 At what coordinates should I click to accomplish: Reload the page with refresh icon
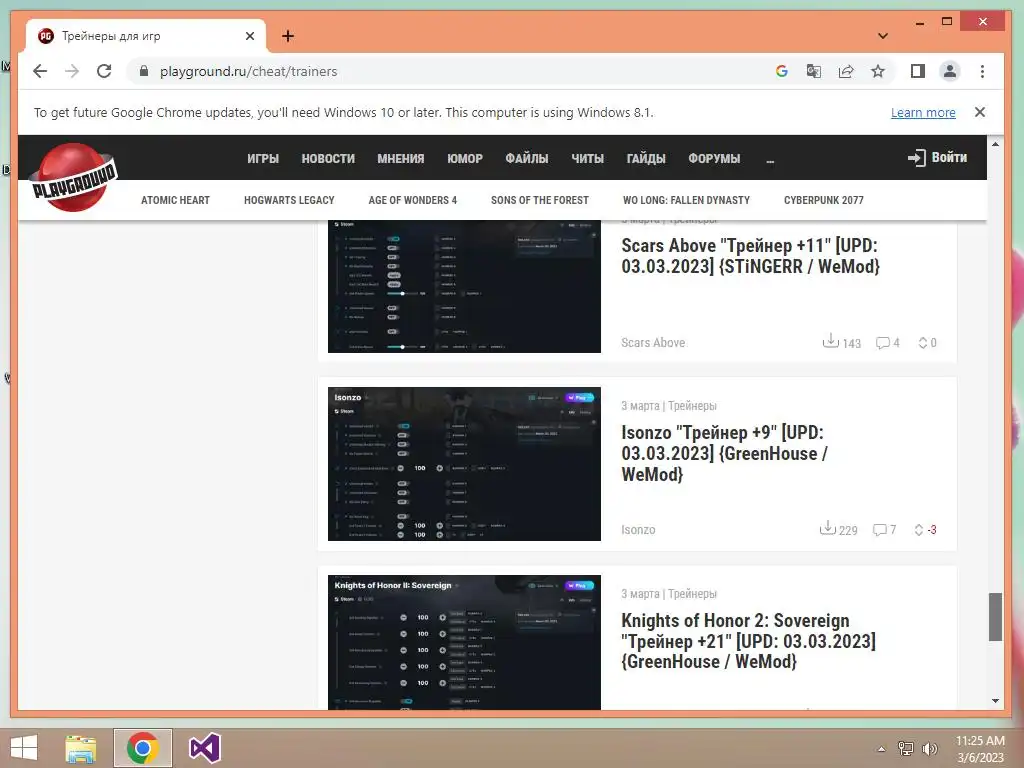(104, 71)
